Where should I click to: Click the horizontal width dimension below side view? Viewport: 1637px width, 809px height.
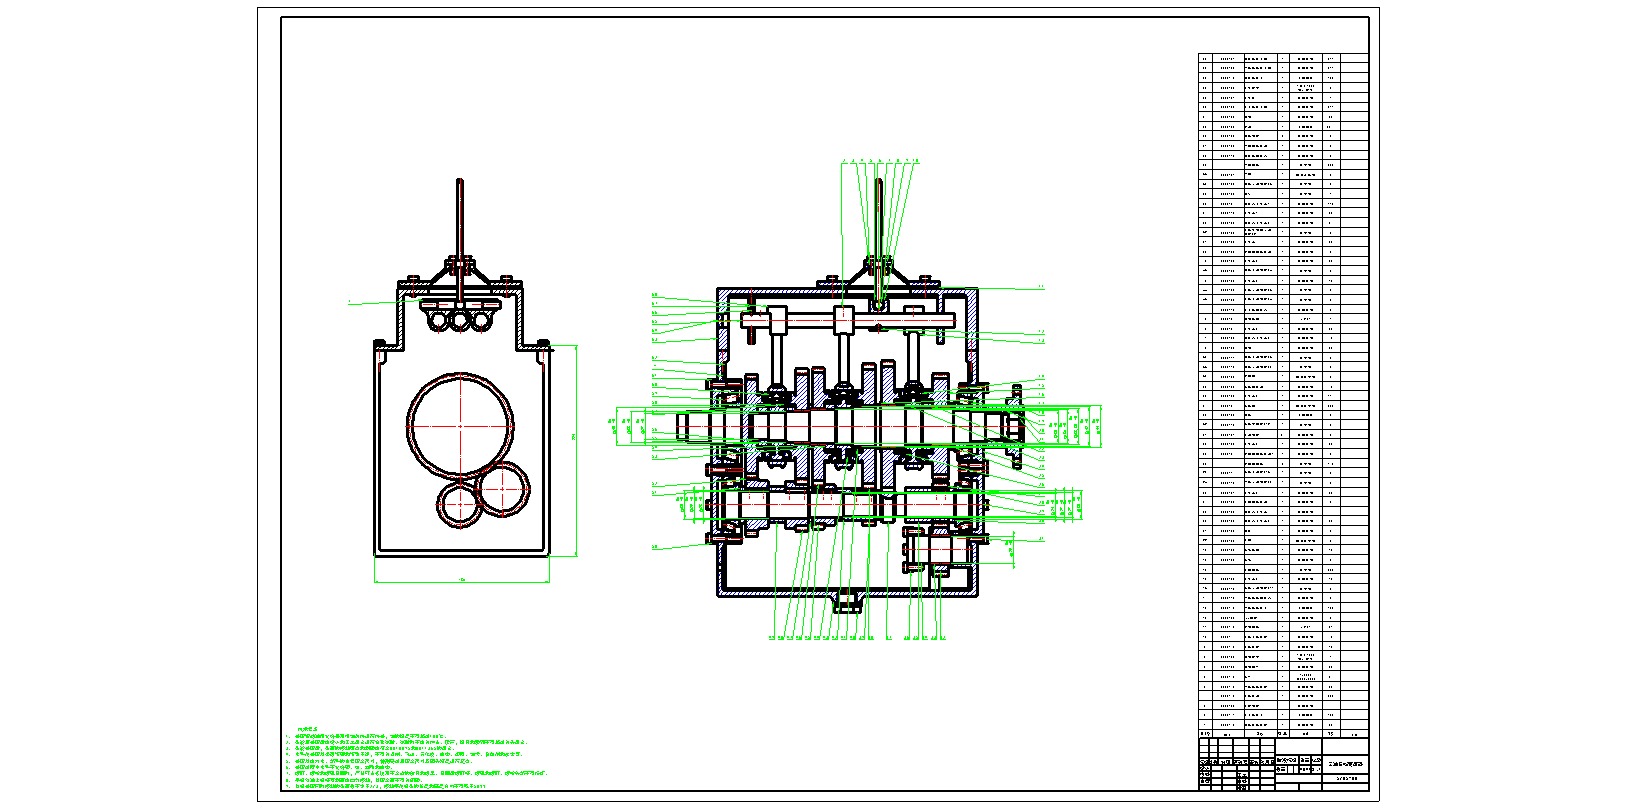[462, 581]
